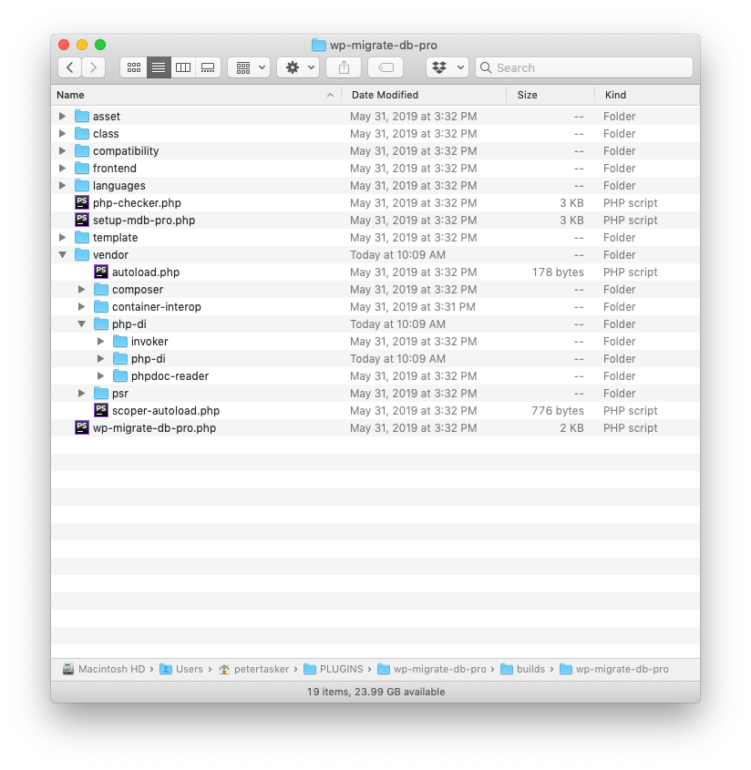This screenshot has width=751, height=770.
Task: Open the group-by arrangement dropdown
Action: (248, 67)
